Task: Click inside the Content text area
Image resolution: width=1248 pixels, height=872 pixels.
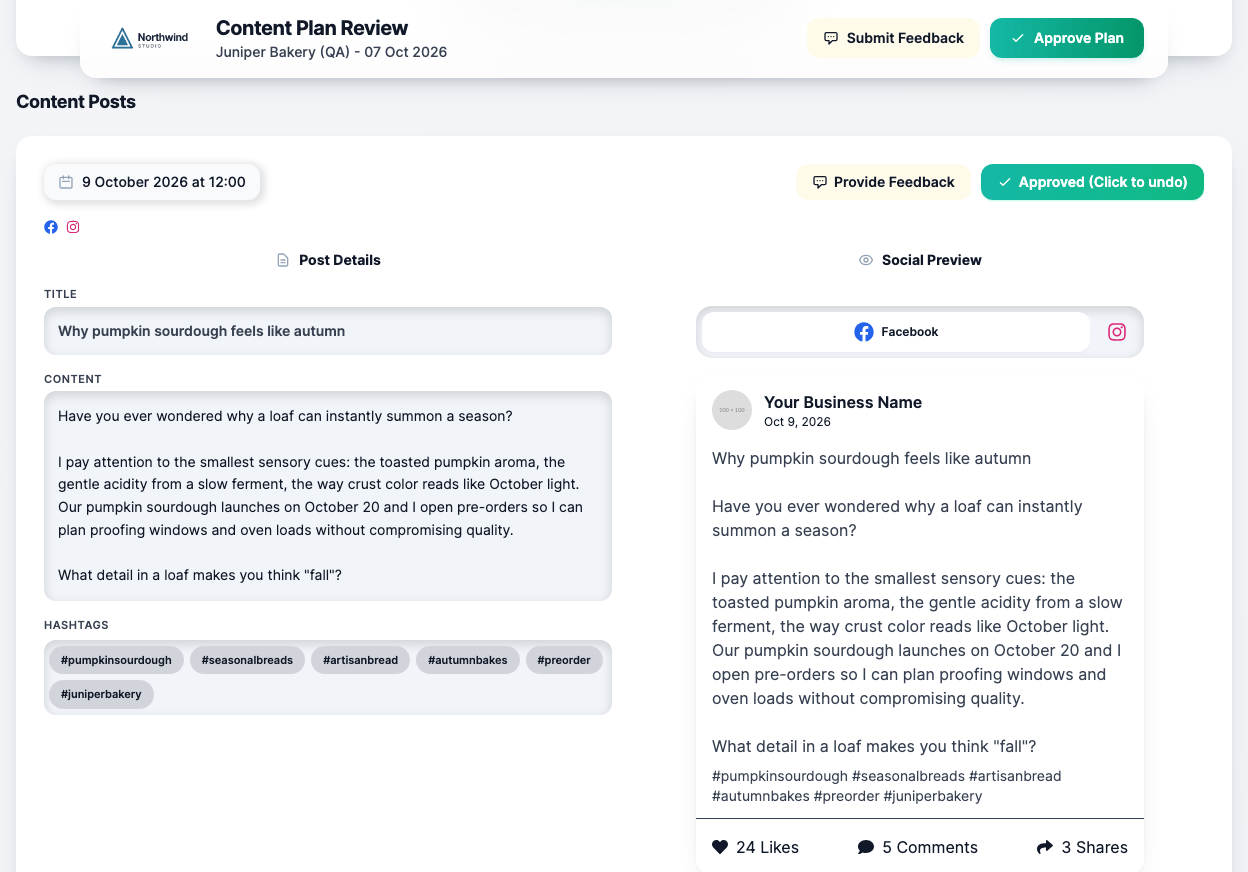Action: click(328, 496)
